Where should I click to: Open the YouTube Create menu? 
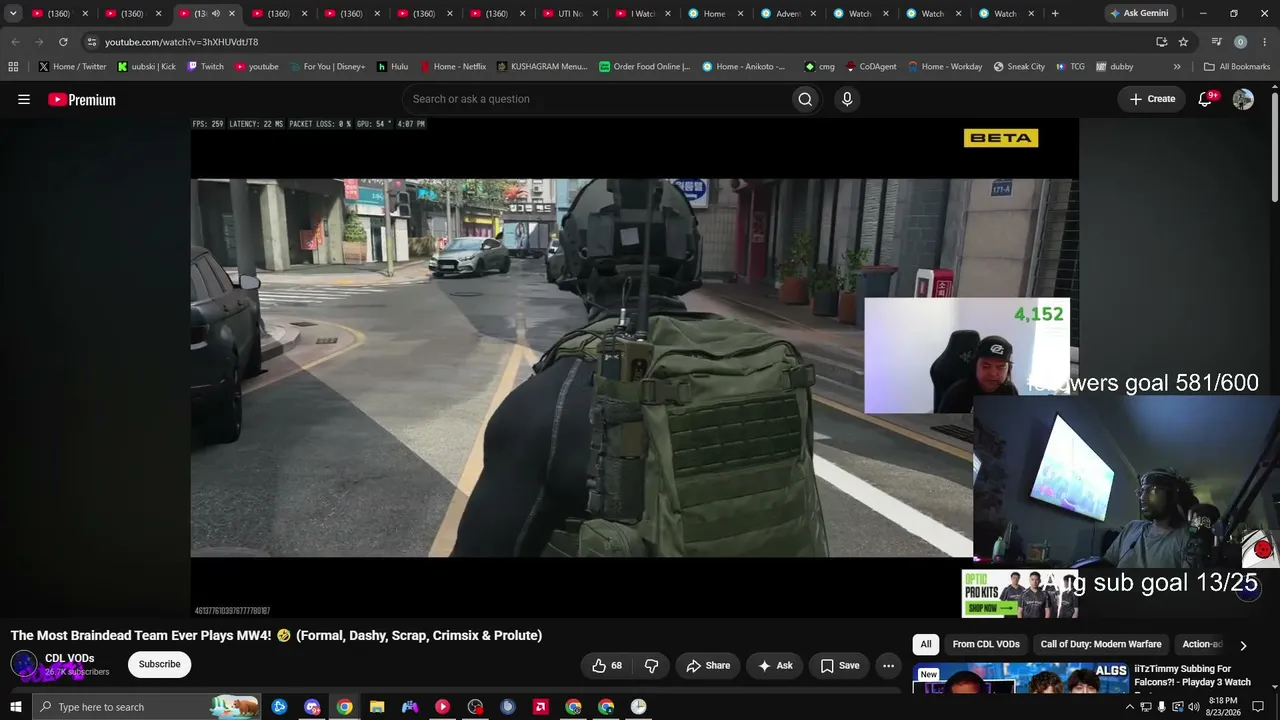click(x=1152, y=99)
